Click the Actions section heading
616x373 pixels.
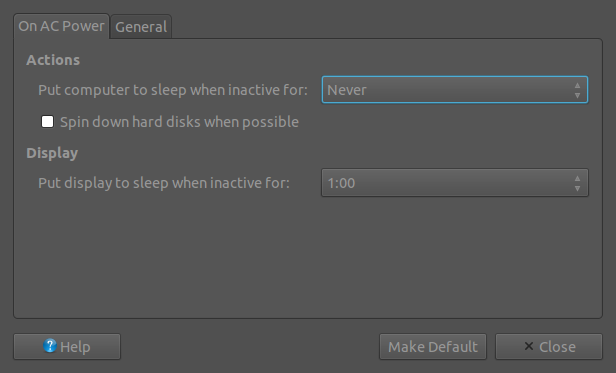click(x=53, y=60)
